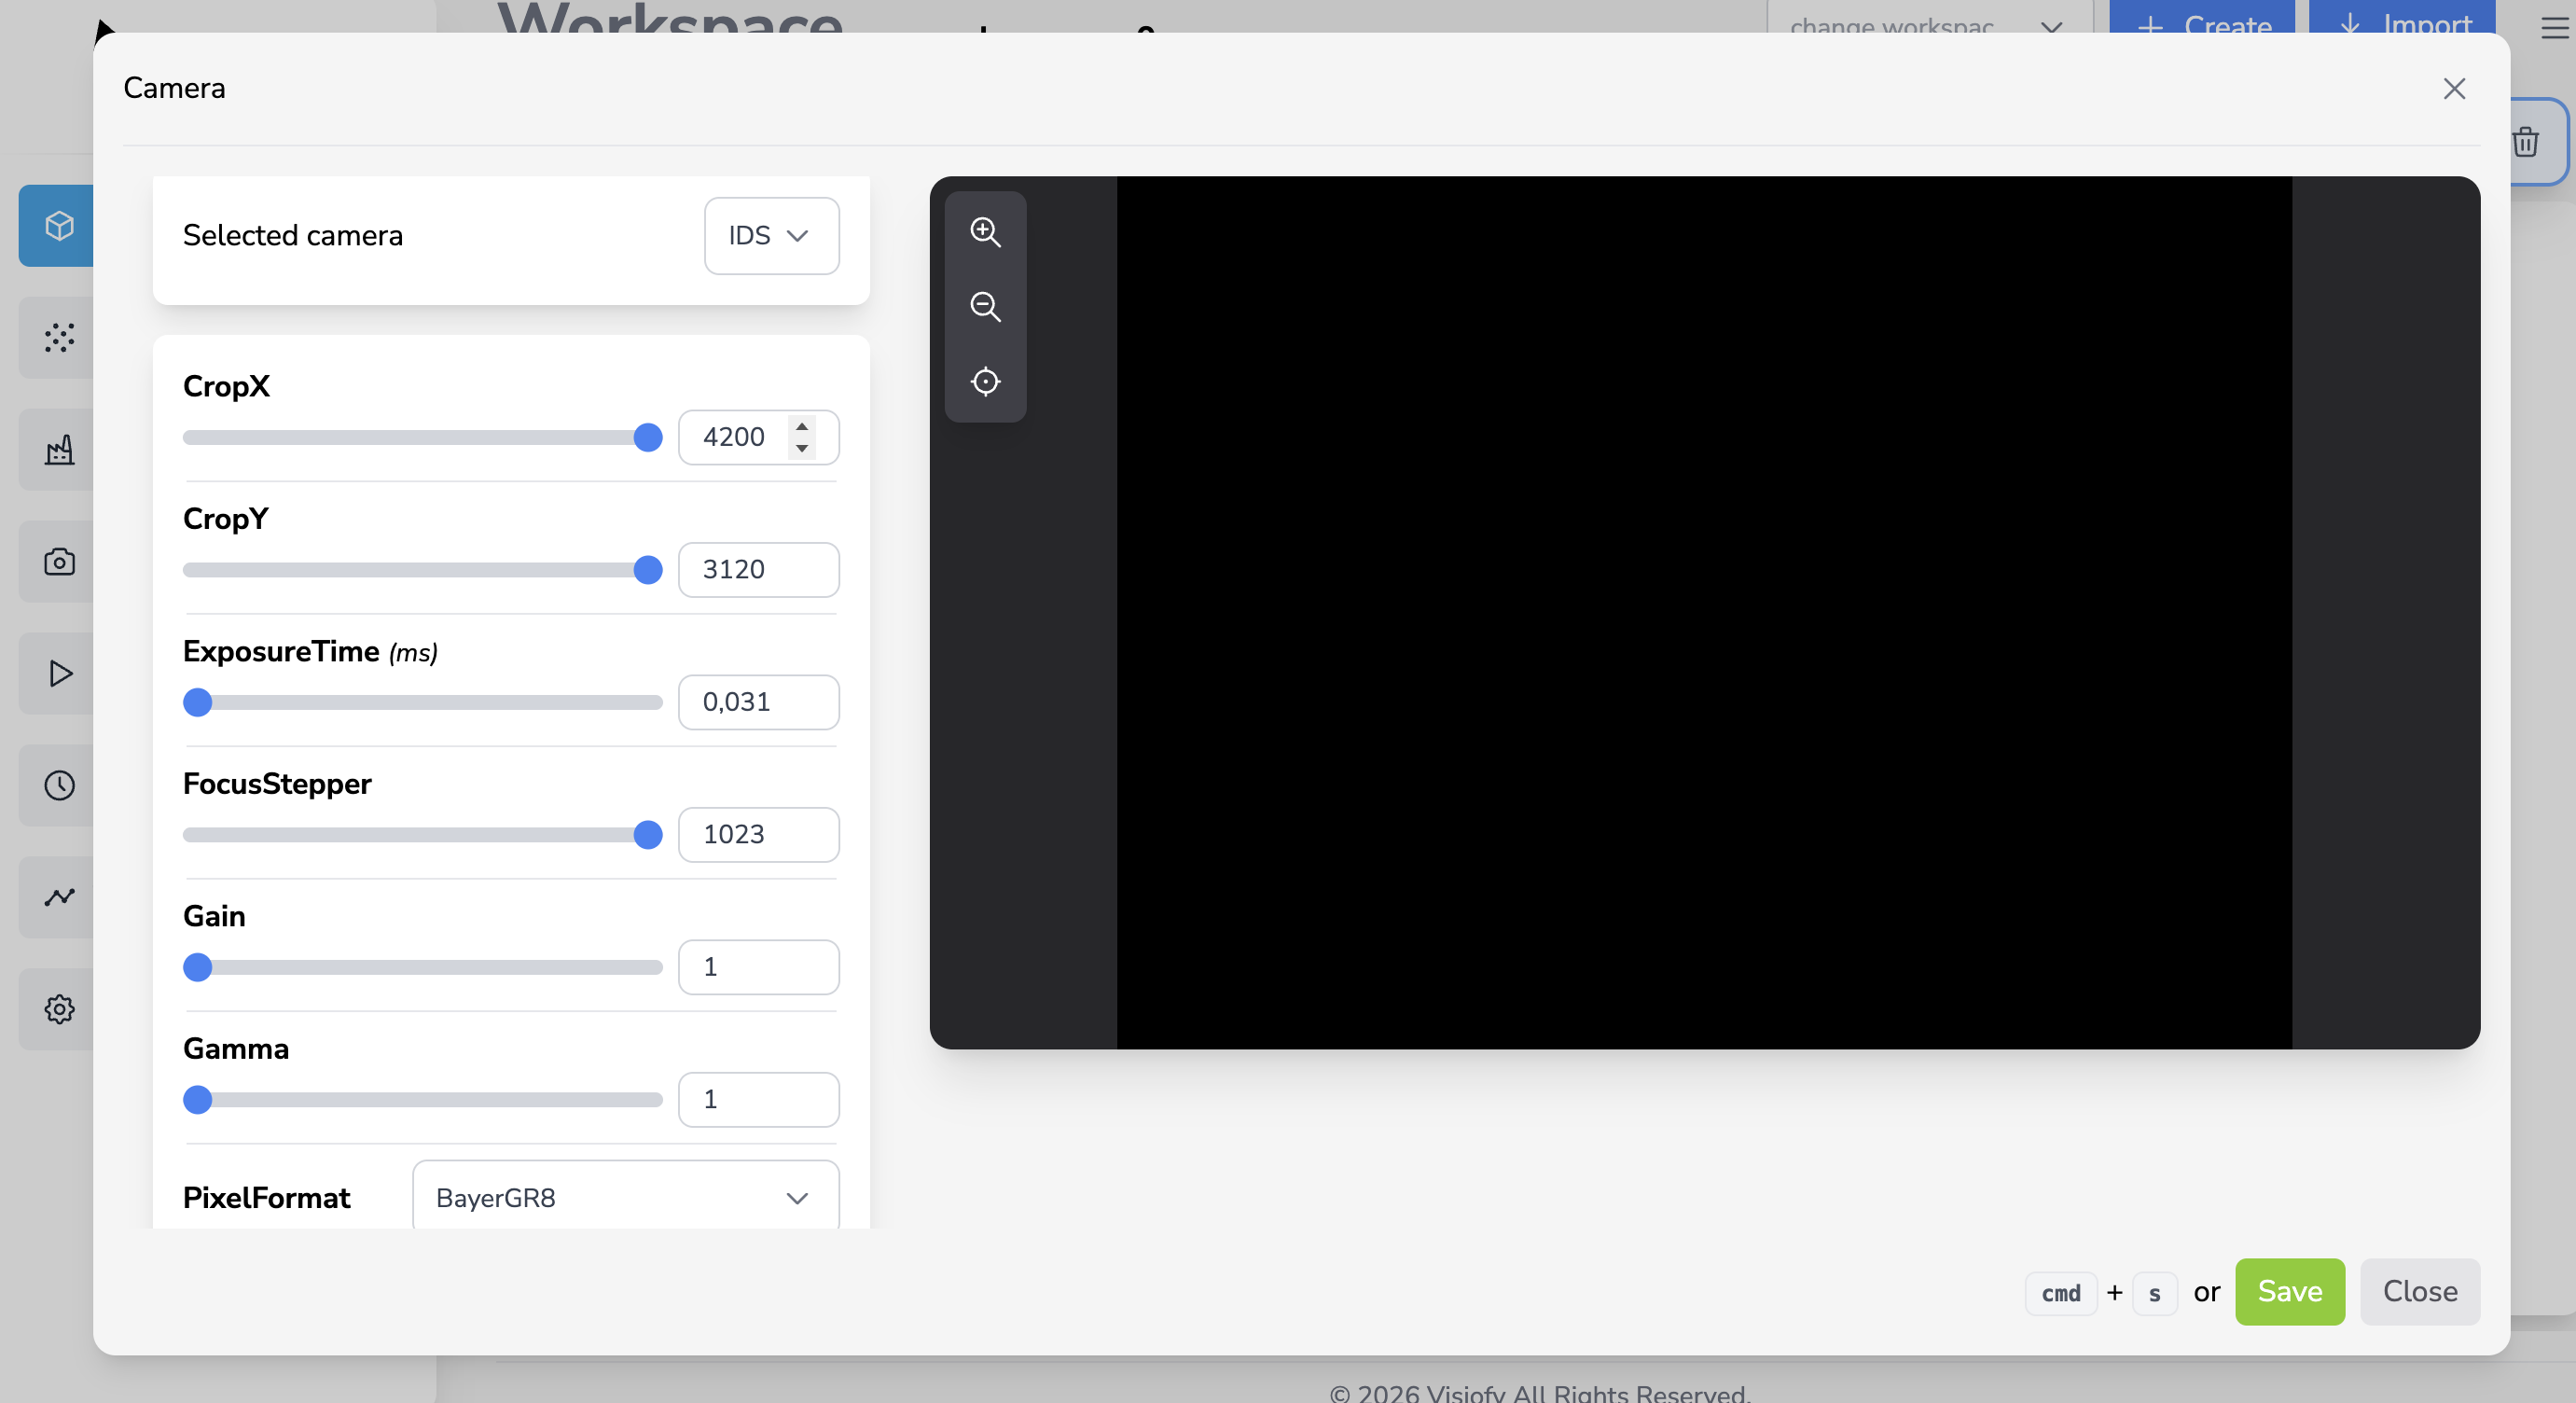Click the CropY slider handle
The width and height of the screenshot is (2576, 1403).
pyautogui.click(x=648, y=570)
